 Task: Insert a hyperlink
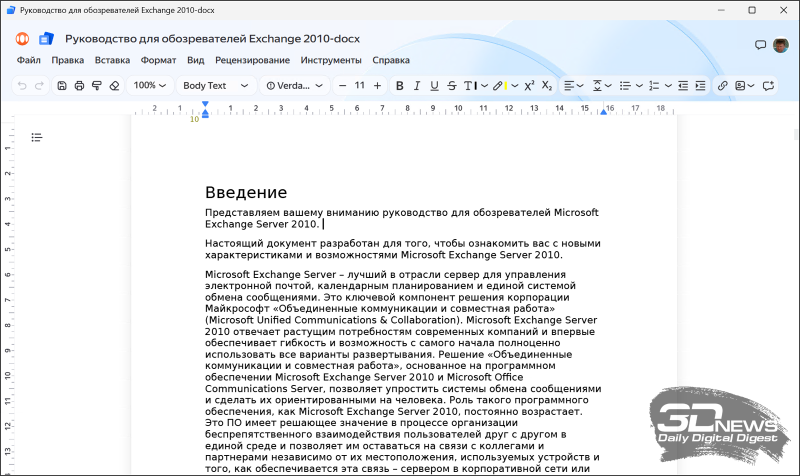coord(722,86)
